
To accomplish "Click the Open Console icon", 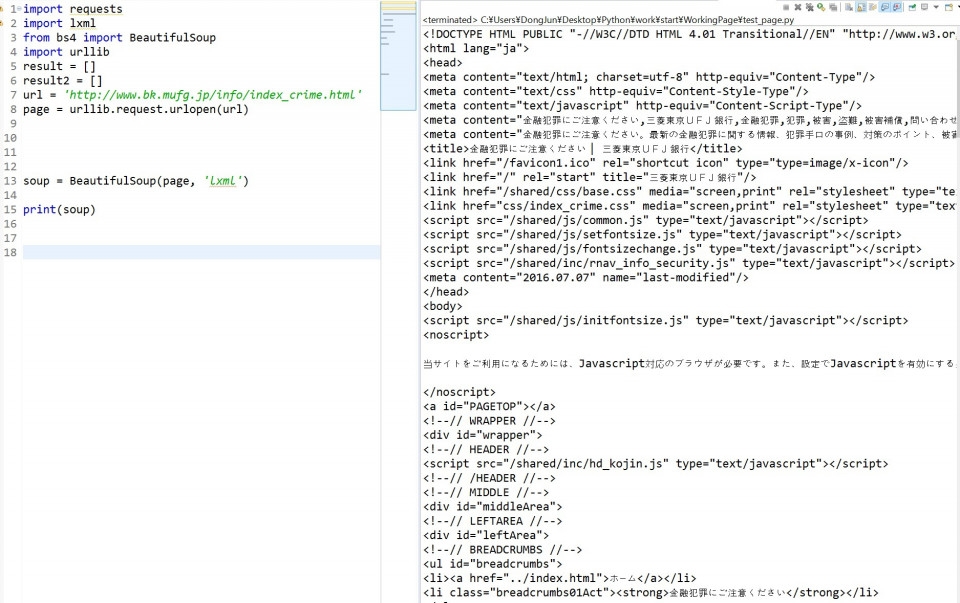I will click(948, 7).
